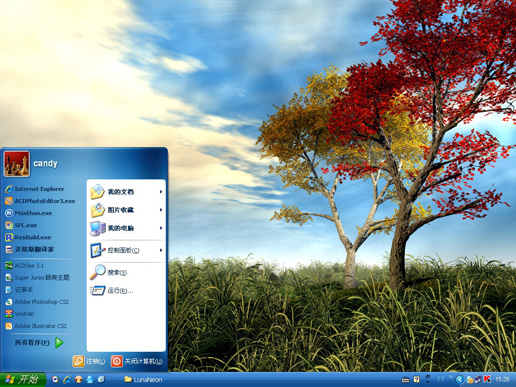Click the 运行 run dialog icon
Screen dimensions: 516x387
[98, 291]
